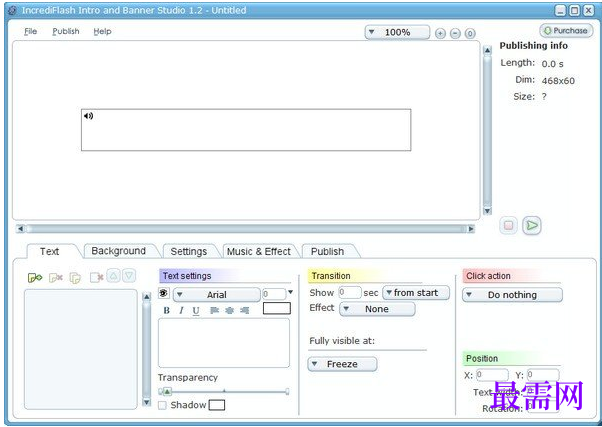Image resolution: width=602 pixels, height=427 pixels.
Task: Click the X position input field
Action: (x=492, y=375)
